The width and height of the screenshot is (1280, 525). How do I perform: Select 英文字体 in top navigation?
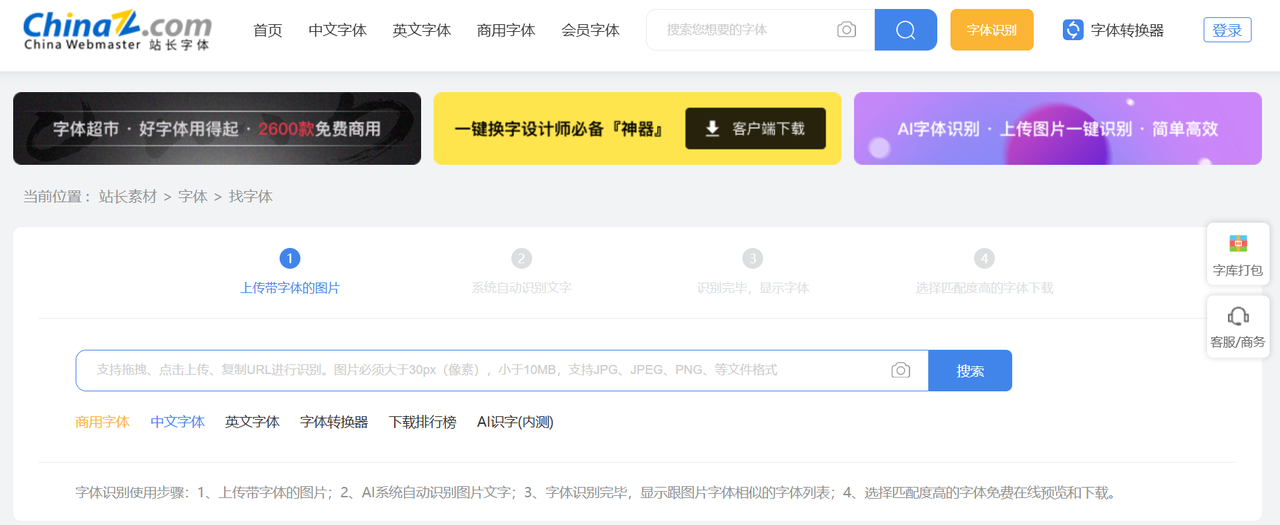(x=421, y=30)
